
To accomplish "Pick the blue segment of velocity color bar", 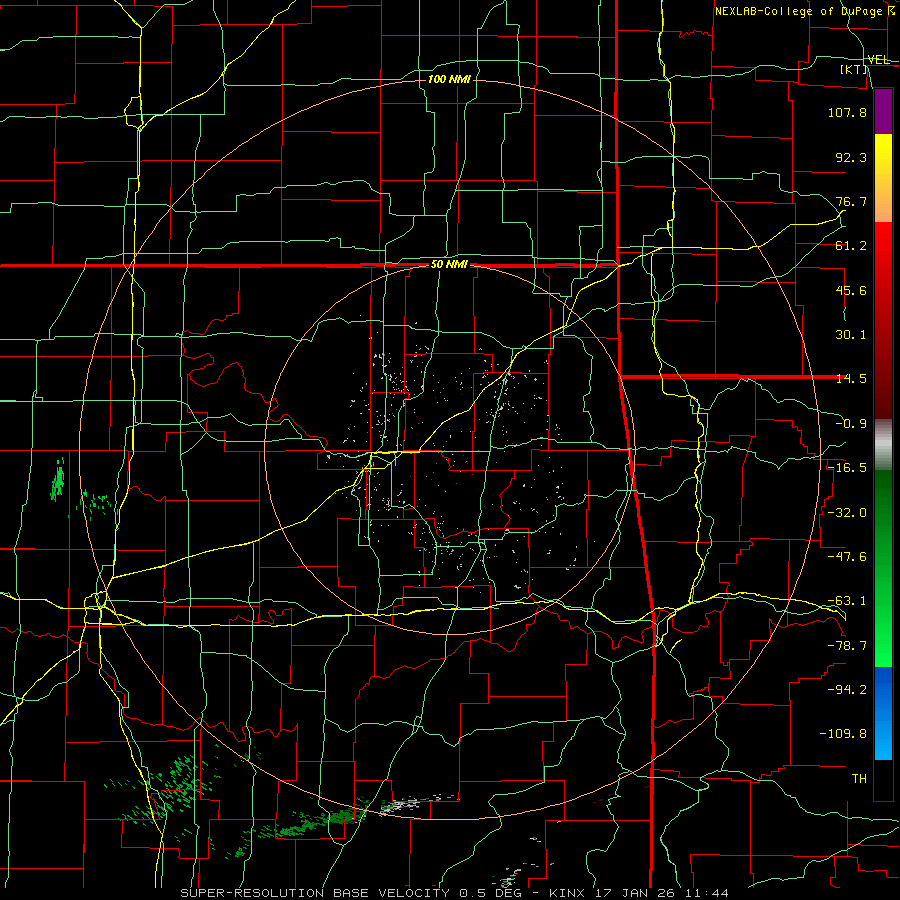I will click(883, 713).
